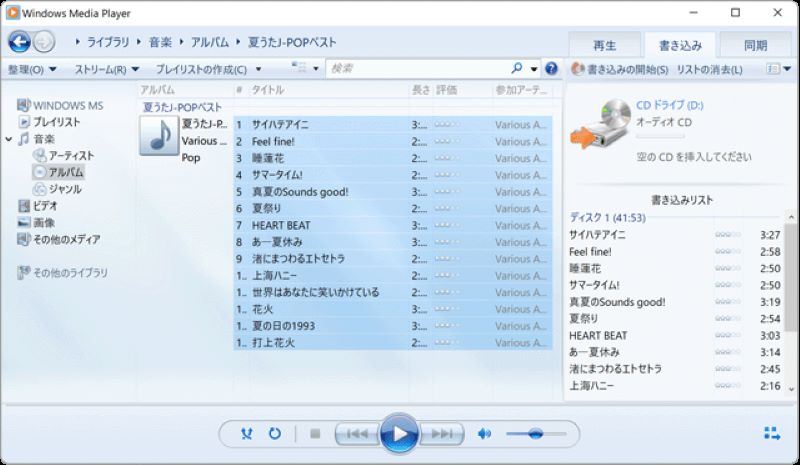Rate track サイハテアイニ with stars

pos(447,125)
